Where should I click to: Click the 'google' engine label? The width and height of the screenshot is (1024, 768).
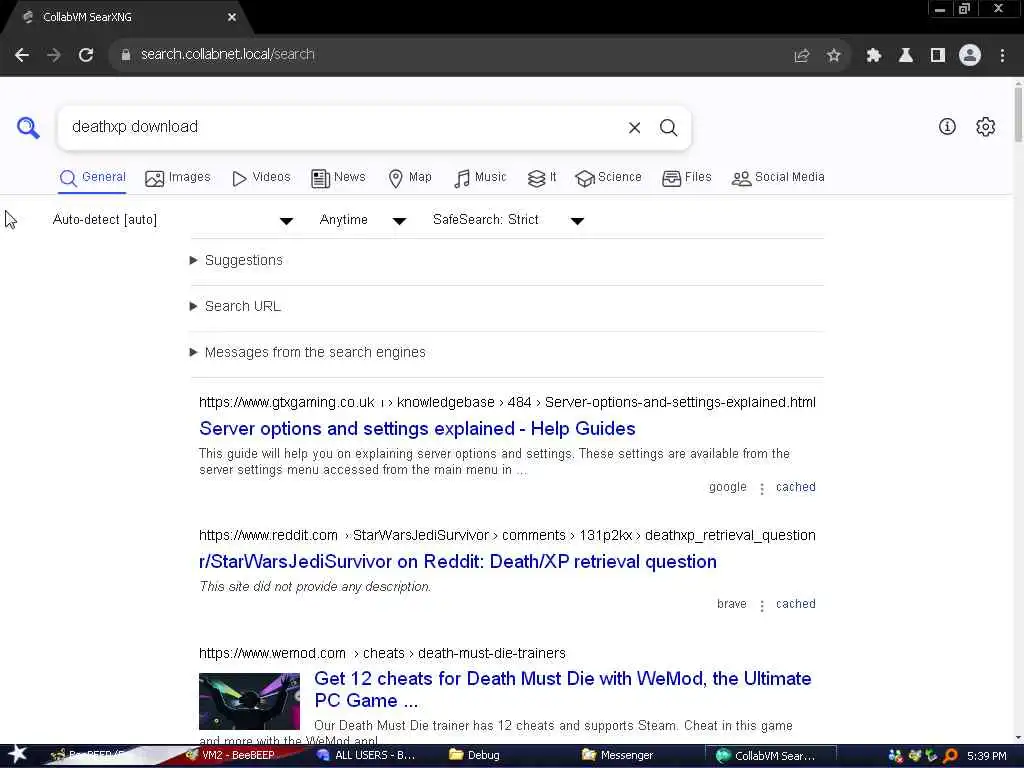[x=728, y=487]
